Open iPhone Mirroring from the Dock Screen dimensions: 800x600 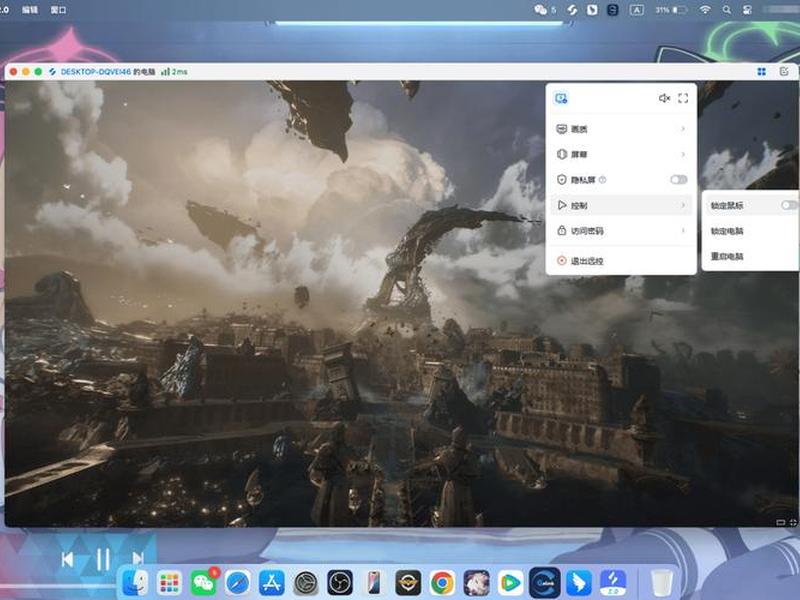click(374, 583)
